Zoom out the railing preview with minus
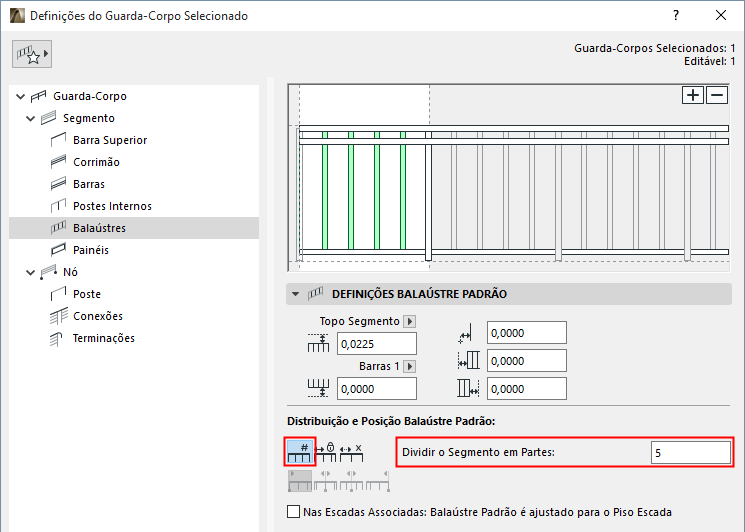The image size is (745, 532). 717,95
